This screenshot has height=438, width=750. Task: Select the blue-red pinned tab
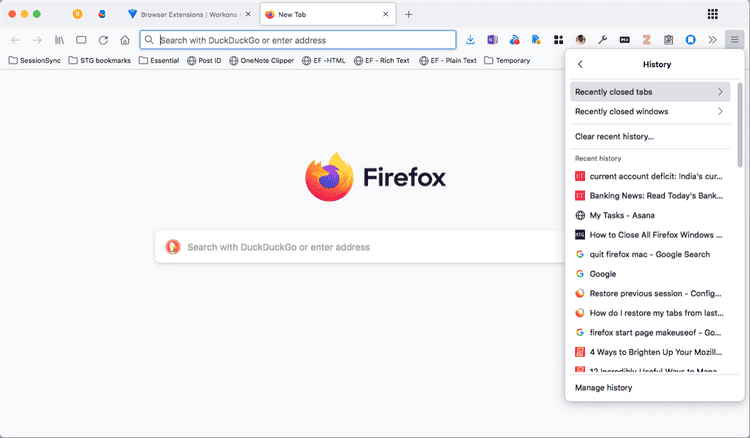[101, 14]
